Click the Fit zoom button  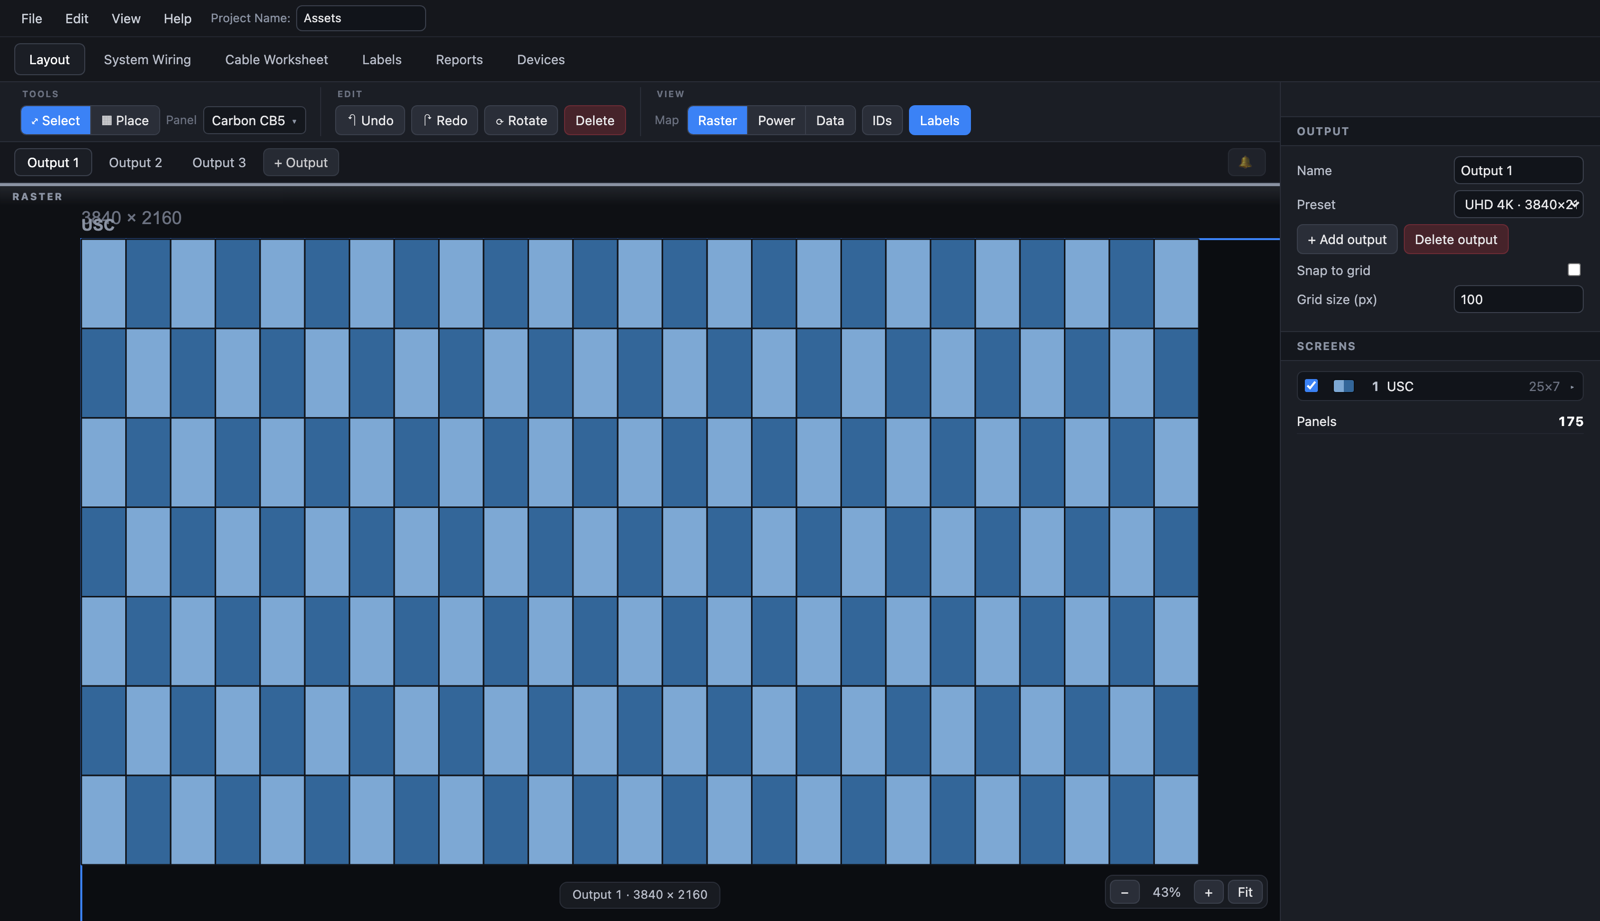coord(1245,892)
